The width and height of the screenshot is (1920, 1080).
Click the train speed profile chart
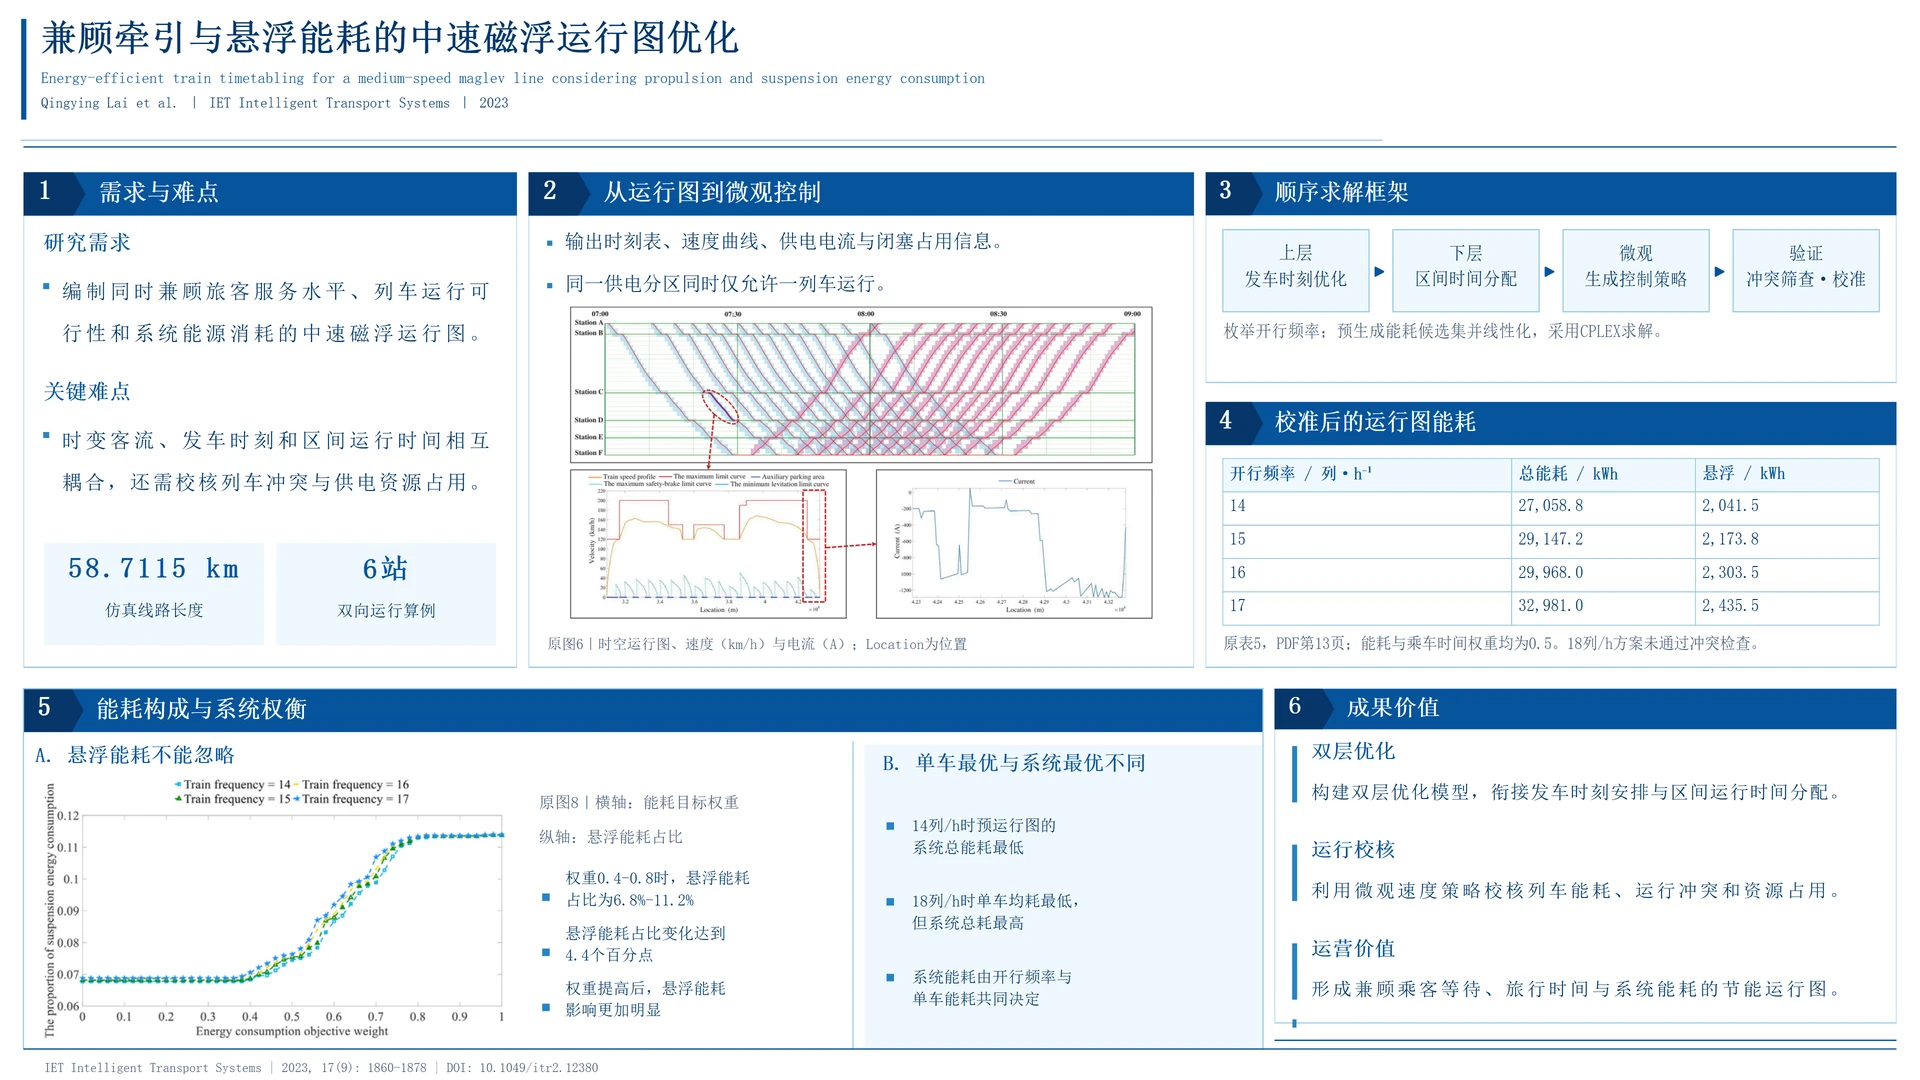point(708,544)
